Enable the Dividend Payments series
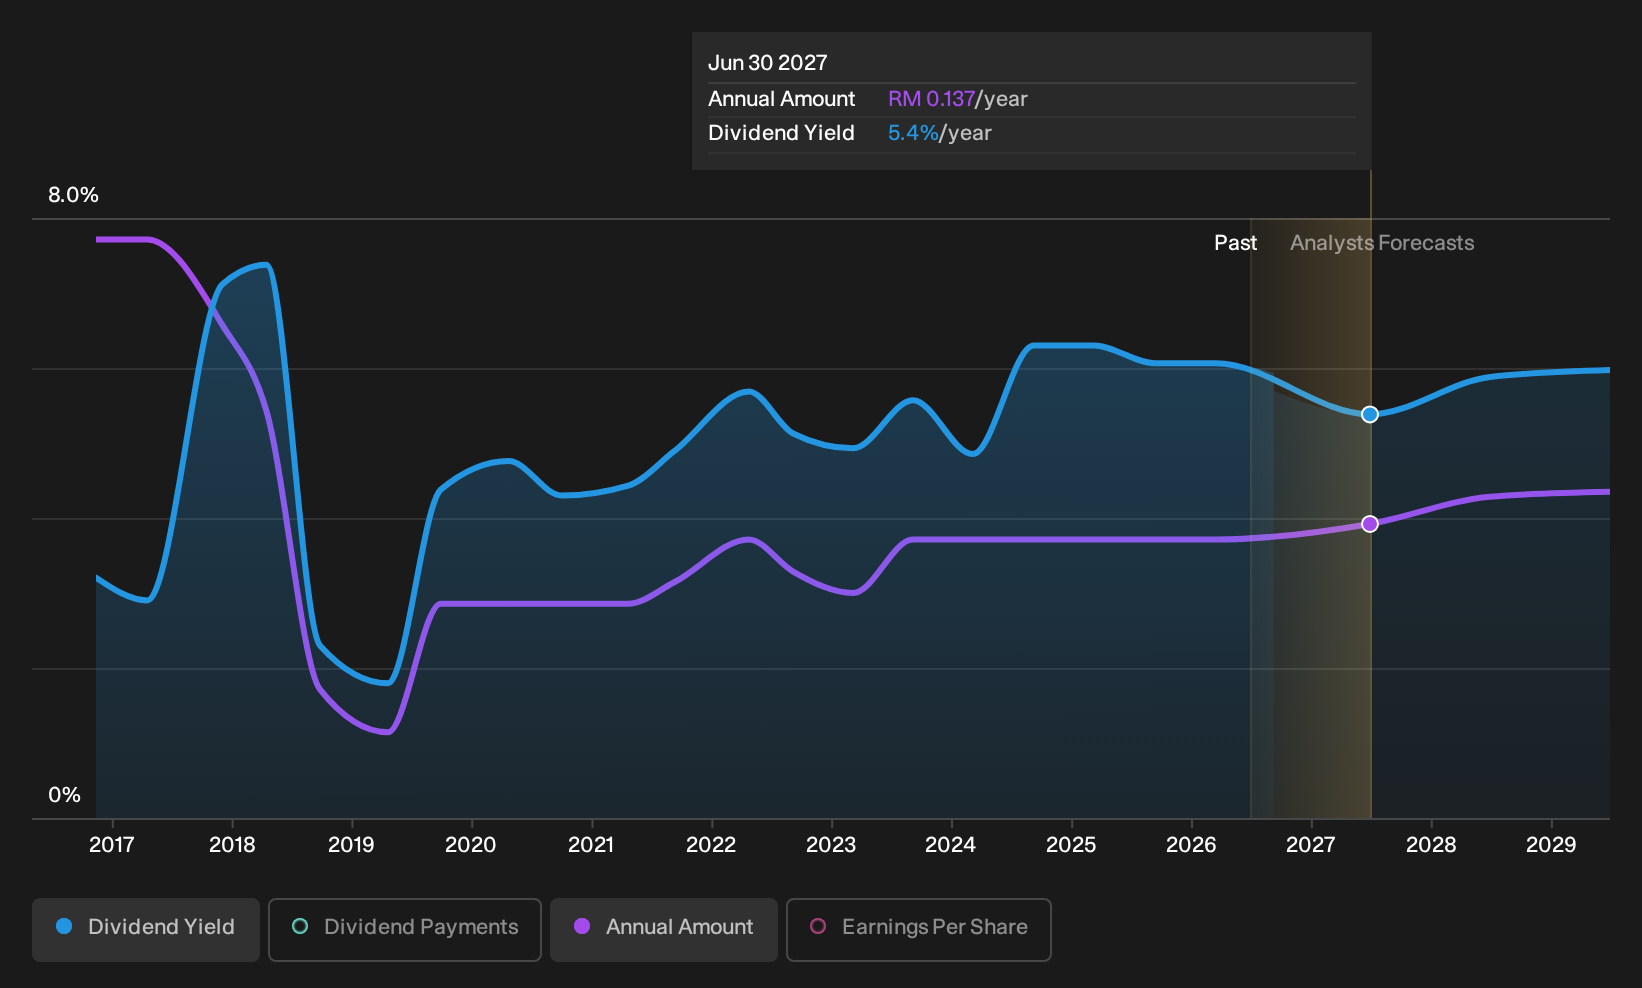 point(405,929)
